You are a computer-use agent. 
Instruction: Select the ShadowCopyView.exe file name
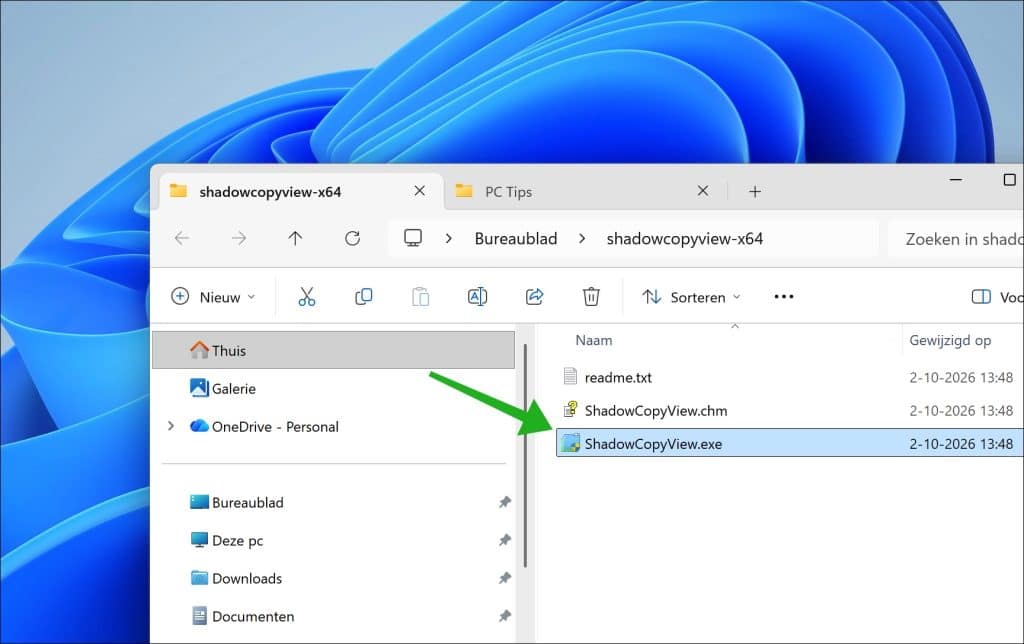click(653, 443)
